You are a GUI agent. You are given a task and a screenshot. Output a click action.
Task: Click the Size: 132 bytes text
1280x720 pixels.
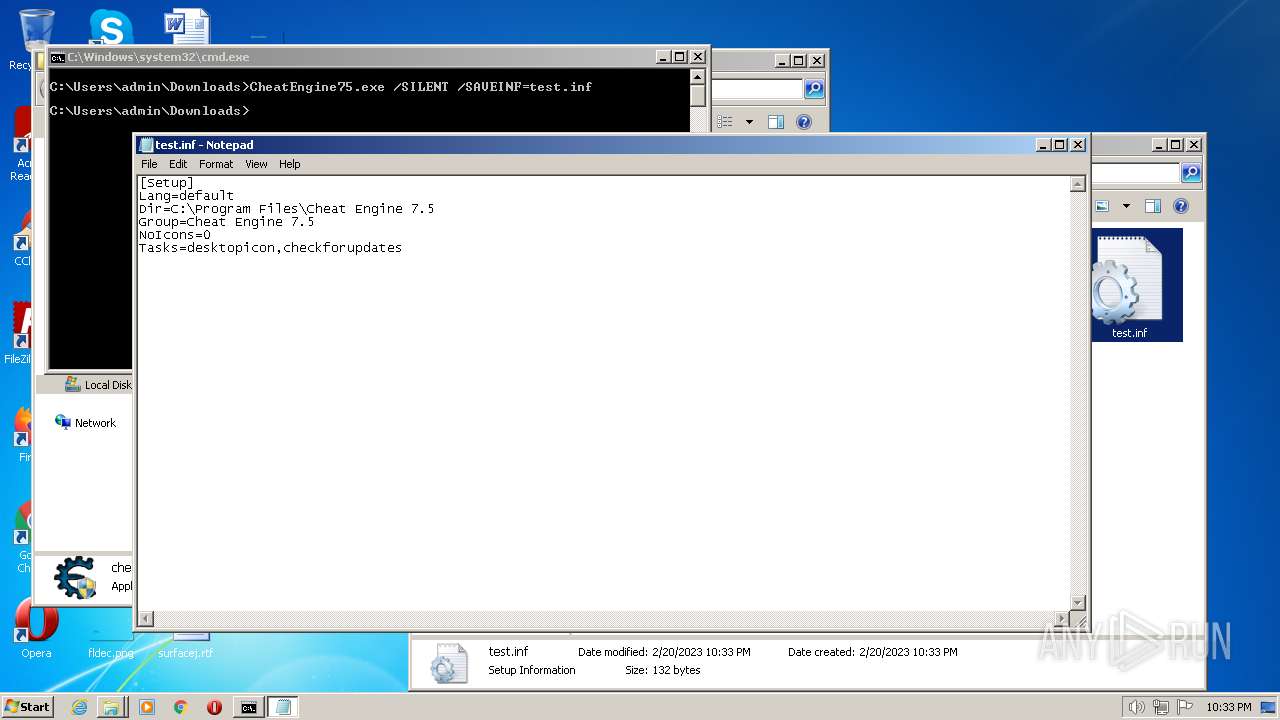click(x=662, y=670)
